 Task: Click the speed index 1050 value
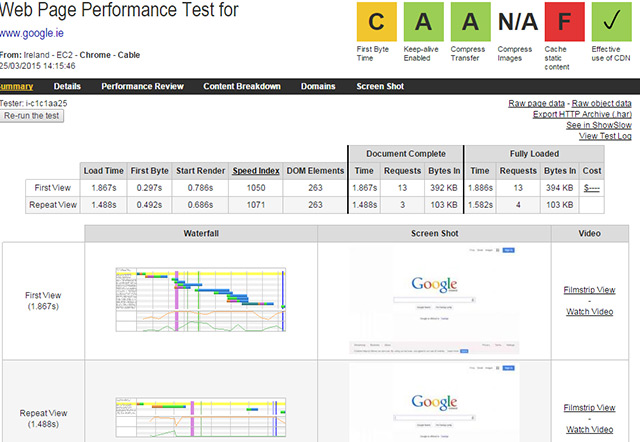point(256,188)
